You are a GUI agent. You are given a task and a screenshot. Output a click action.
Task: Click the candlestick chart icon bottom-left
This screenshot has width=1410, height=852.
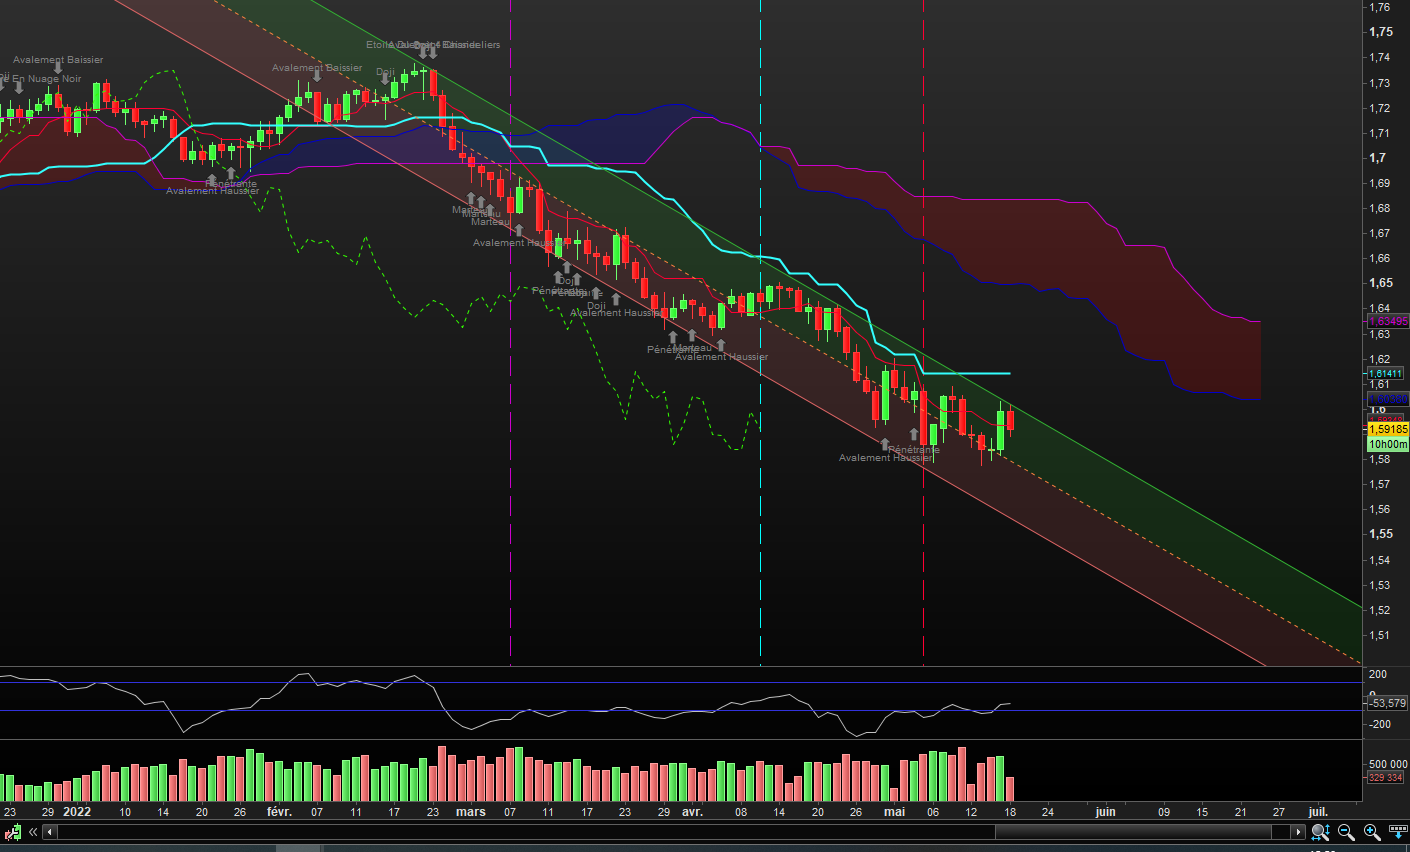pyautogui.click(x=13, y=832)
